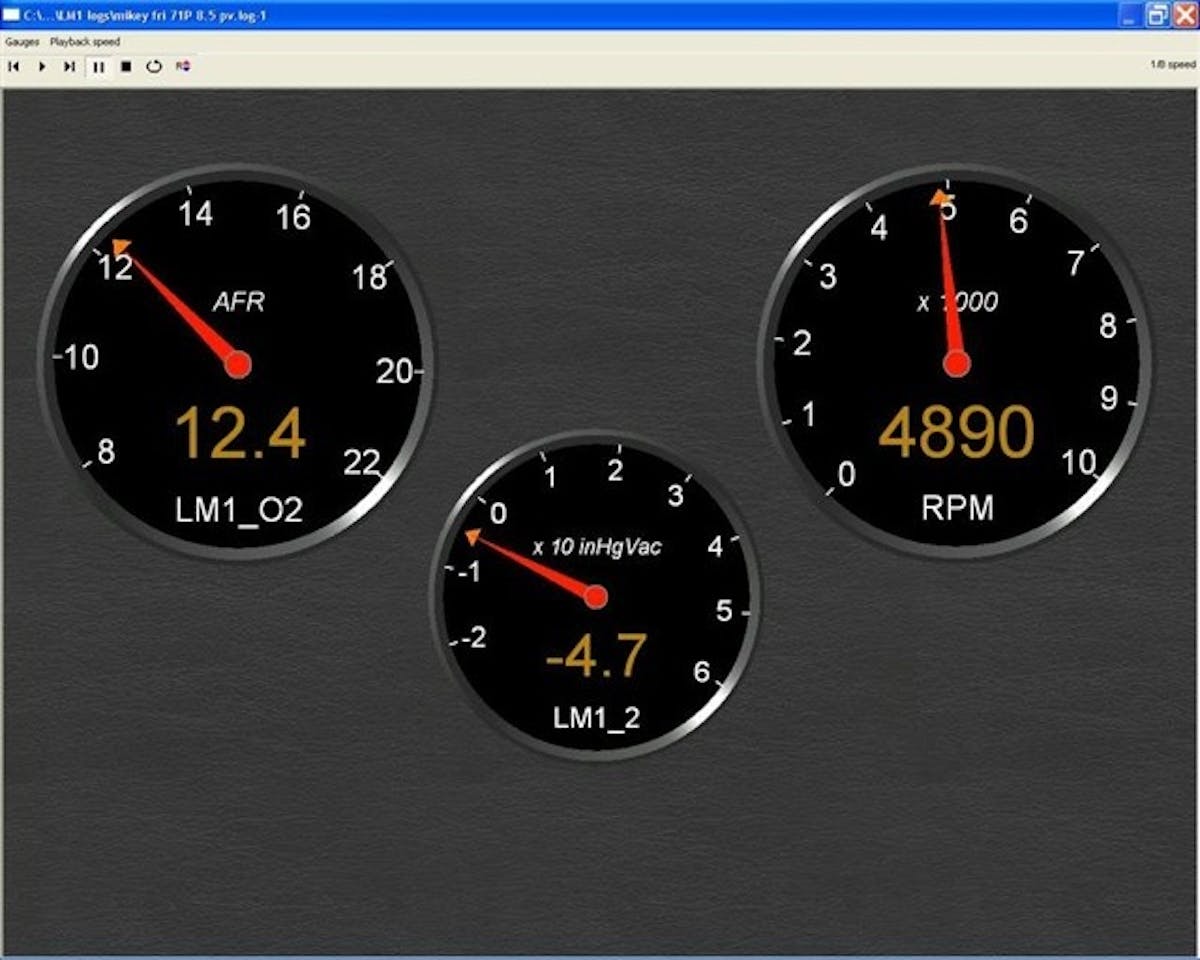Click the R icon with arrows in toolbar
Viewport: 1200px width, 960px height.
click(183, 67)
